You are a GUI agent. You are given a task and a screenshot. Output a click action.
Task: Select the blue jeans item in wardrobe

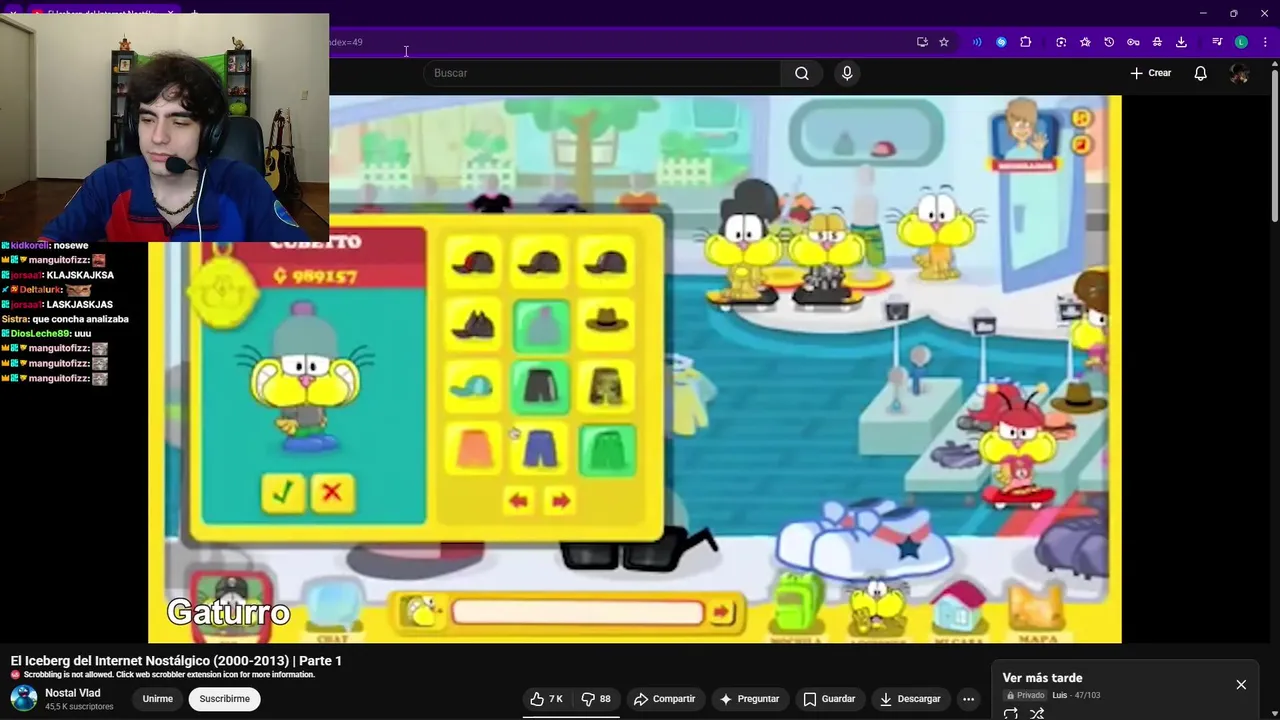point(540,450)
